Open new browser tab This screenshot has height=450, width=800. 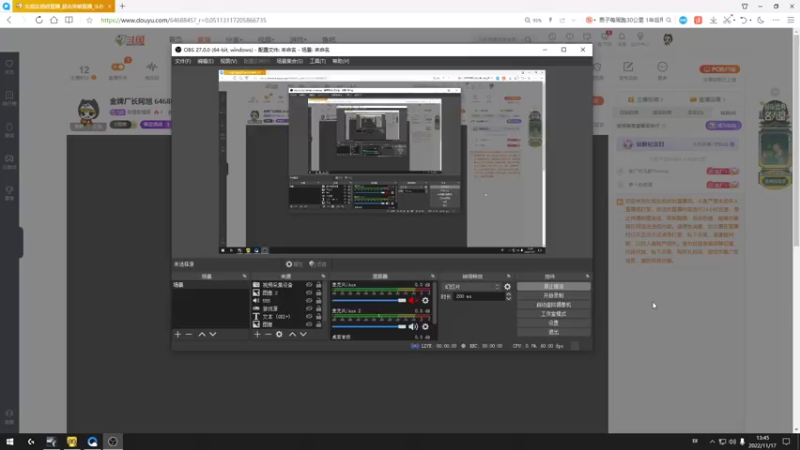122,6
